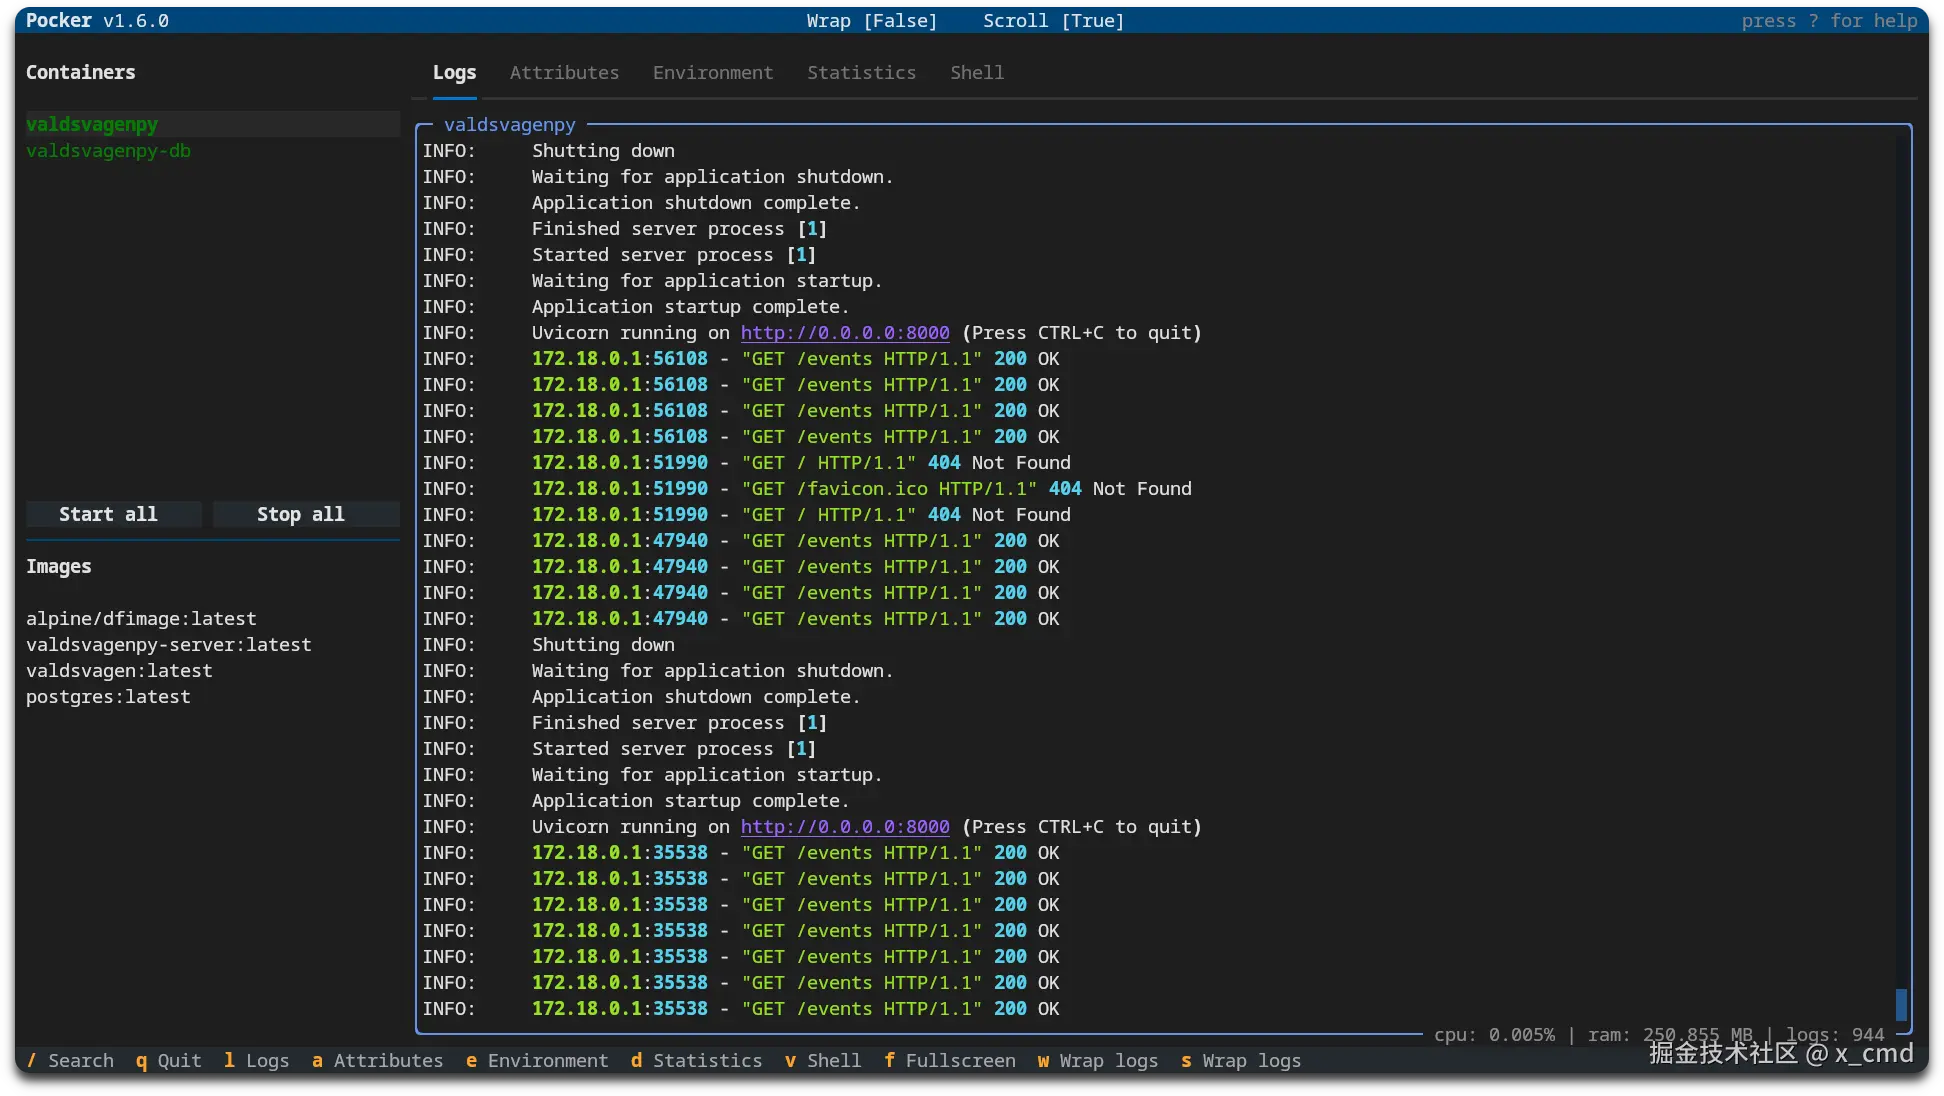The width and height of the screenshot is (1944, 1096).
Task: Click the f Fullscreen footer shortcut
Action: (x=950, y=1061)
